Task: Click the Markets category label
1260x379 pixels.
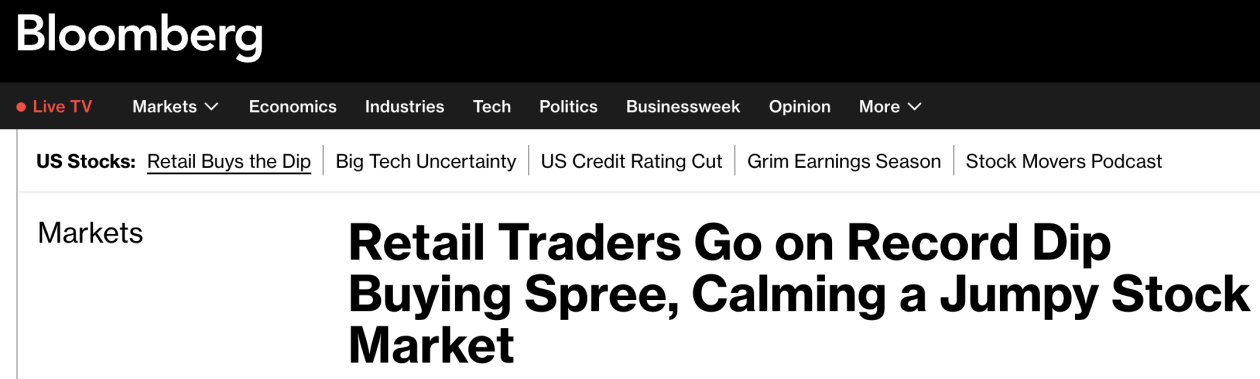Action: (90, 233)
